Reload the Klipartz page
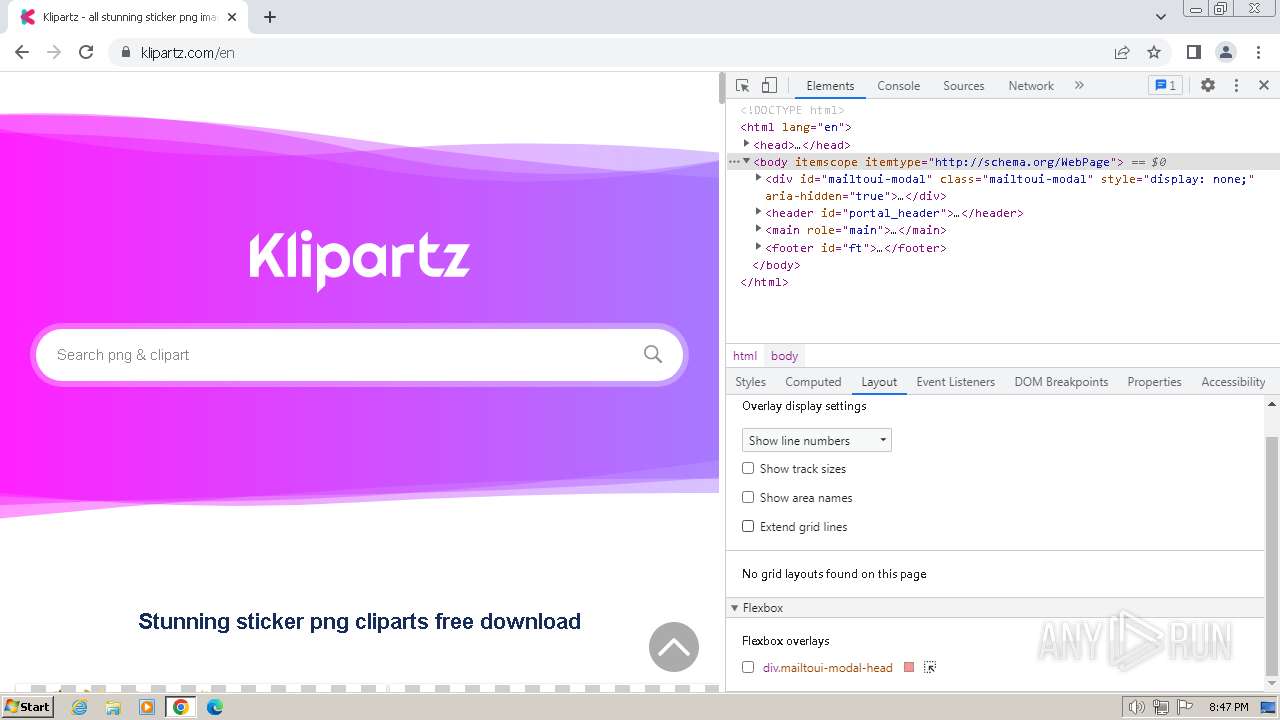The height and width of the screenshot is (720, 1280). point(86,52)
